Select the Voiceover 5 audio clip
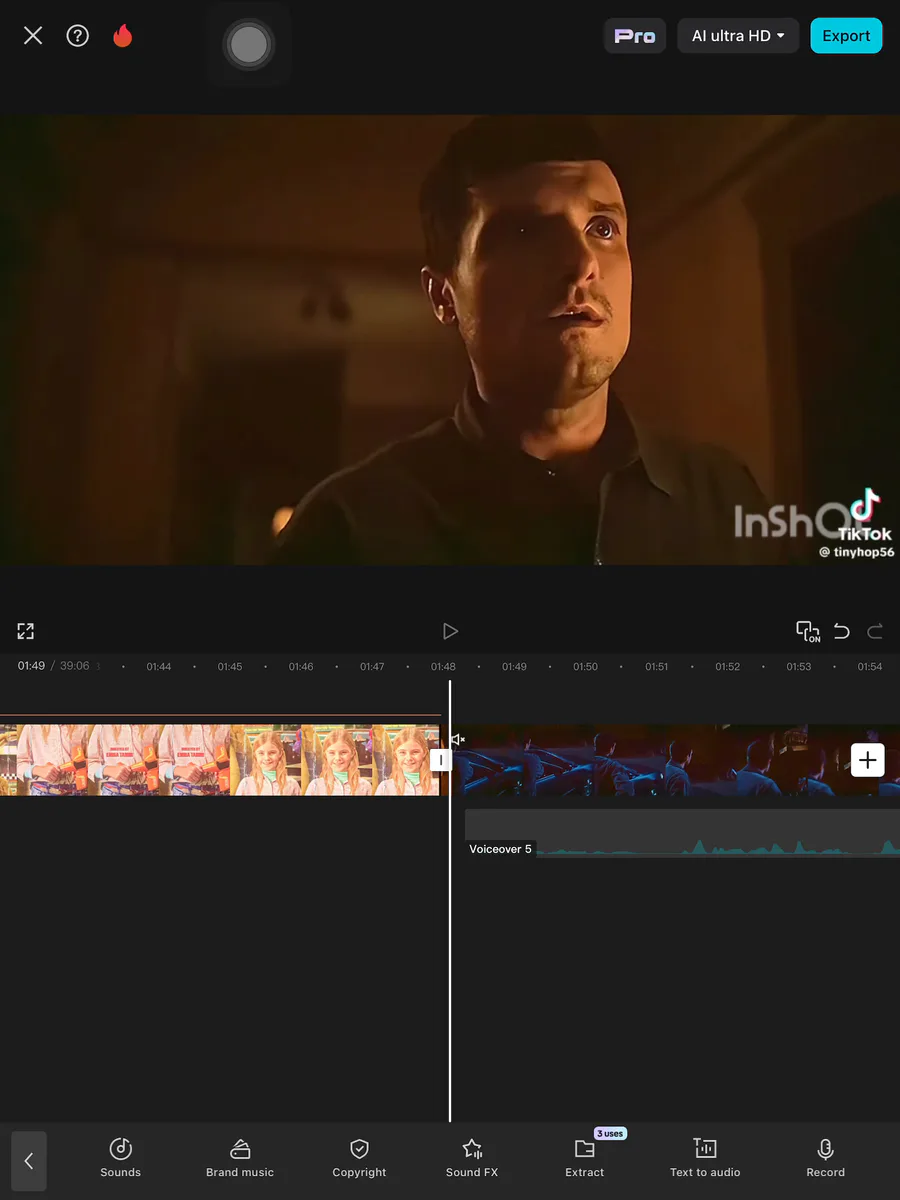Image resolution: width=900 pixels, height=1200 pixels. point(682,833)
